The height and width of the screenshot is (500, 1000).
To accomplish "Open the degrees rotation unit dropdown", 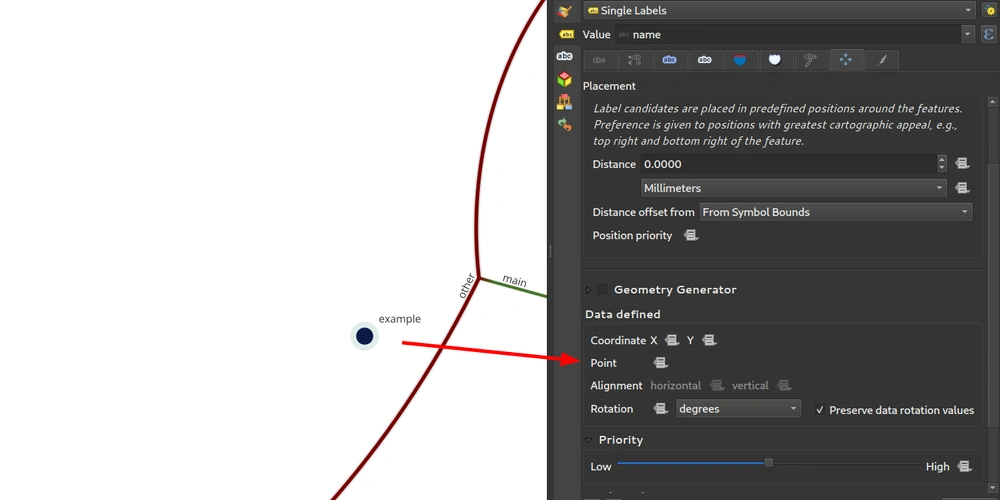I will (x=739, y=409).
